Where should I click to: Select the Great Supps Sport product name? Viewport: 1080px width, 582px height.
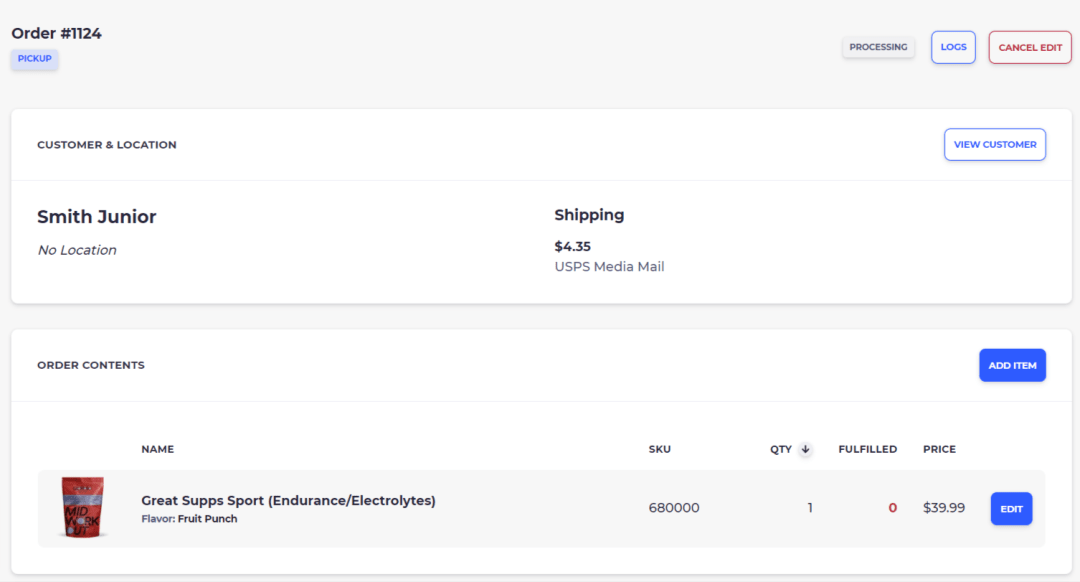point(289,501)
